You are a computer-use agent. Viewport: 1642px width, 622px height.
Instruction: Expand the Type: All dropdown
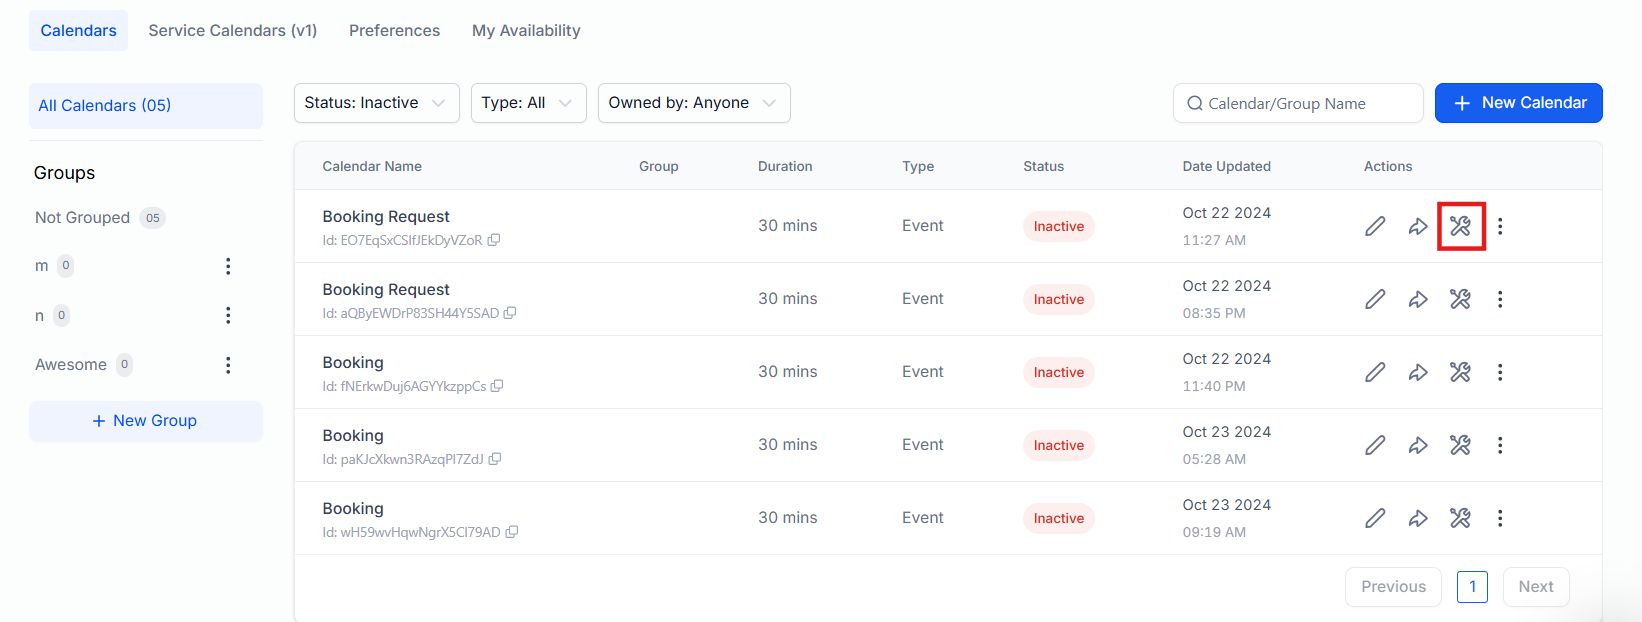(x=528, y=103)
